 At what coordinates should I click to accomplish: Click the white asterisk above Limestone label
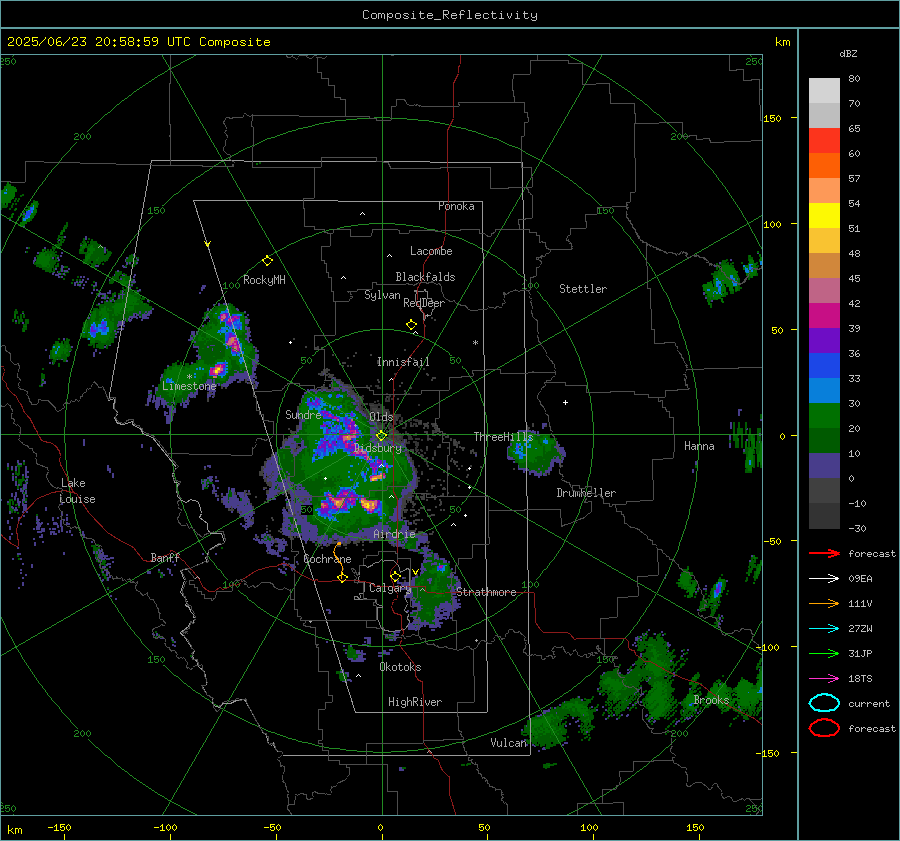pos(189,377)
